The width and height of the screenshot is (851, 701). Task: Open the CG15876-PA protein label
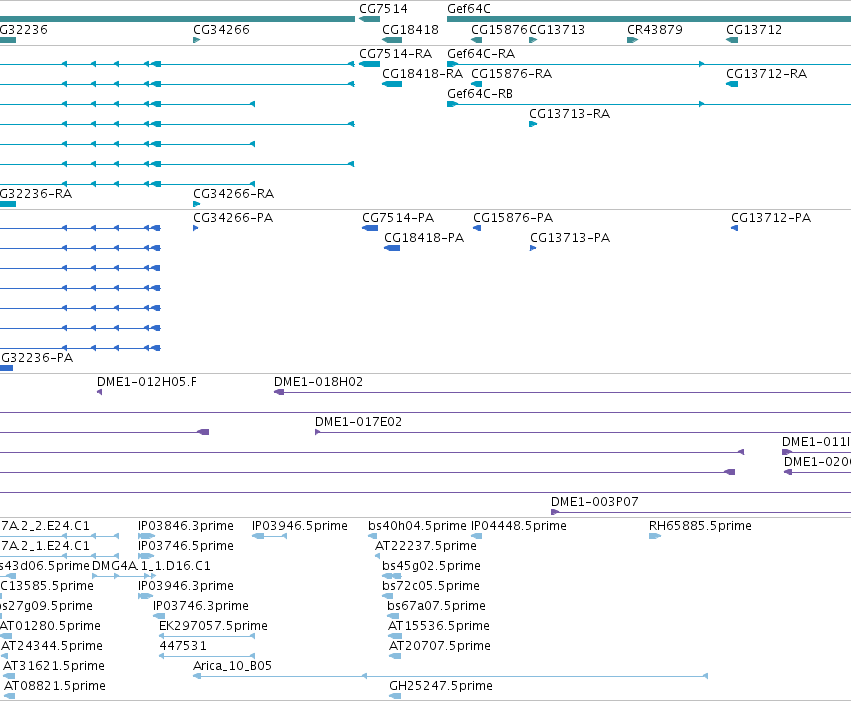[513, 218]
